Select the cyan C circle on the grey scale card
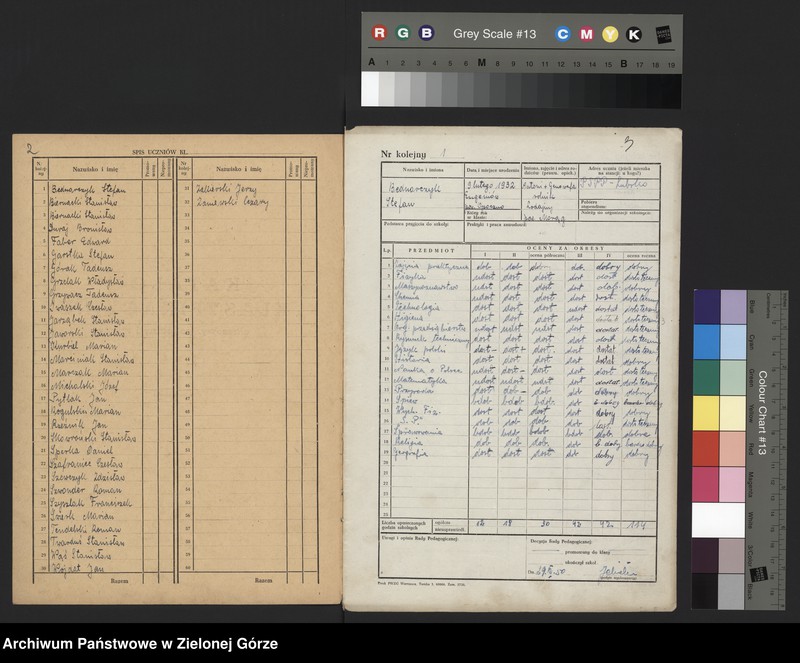Viewport: 800px width, 663px height. [563, 34]
